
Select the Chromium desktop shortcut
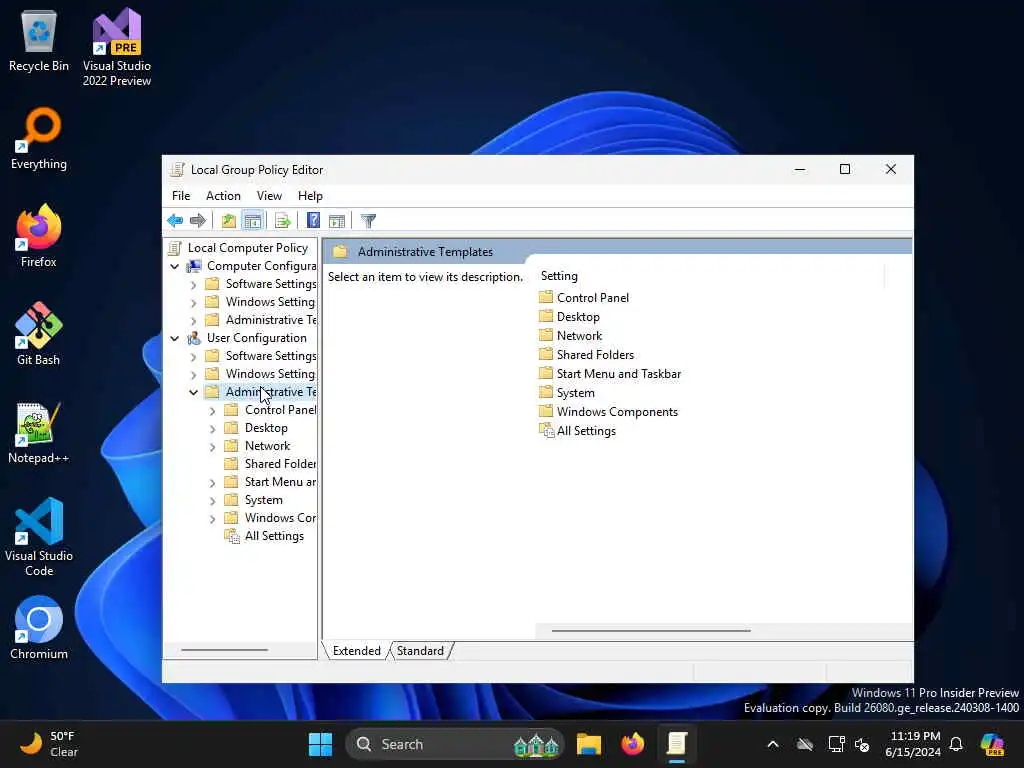pos(39,628)
